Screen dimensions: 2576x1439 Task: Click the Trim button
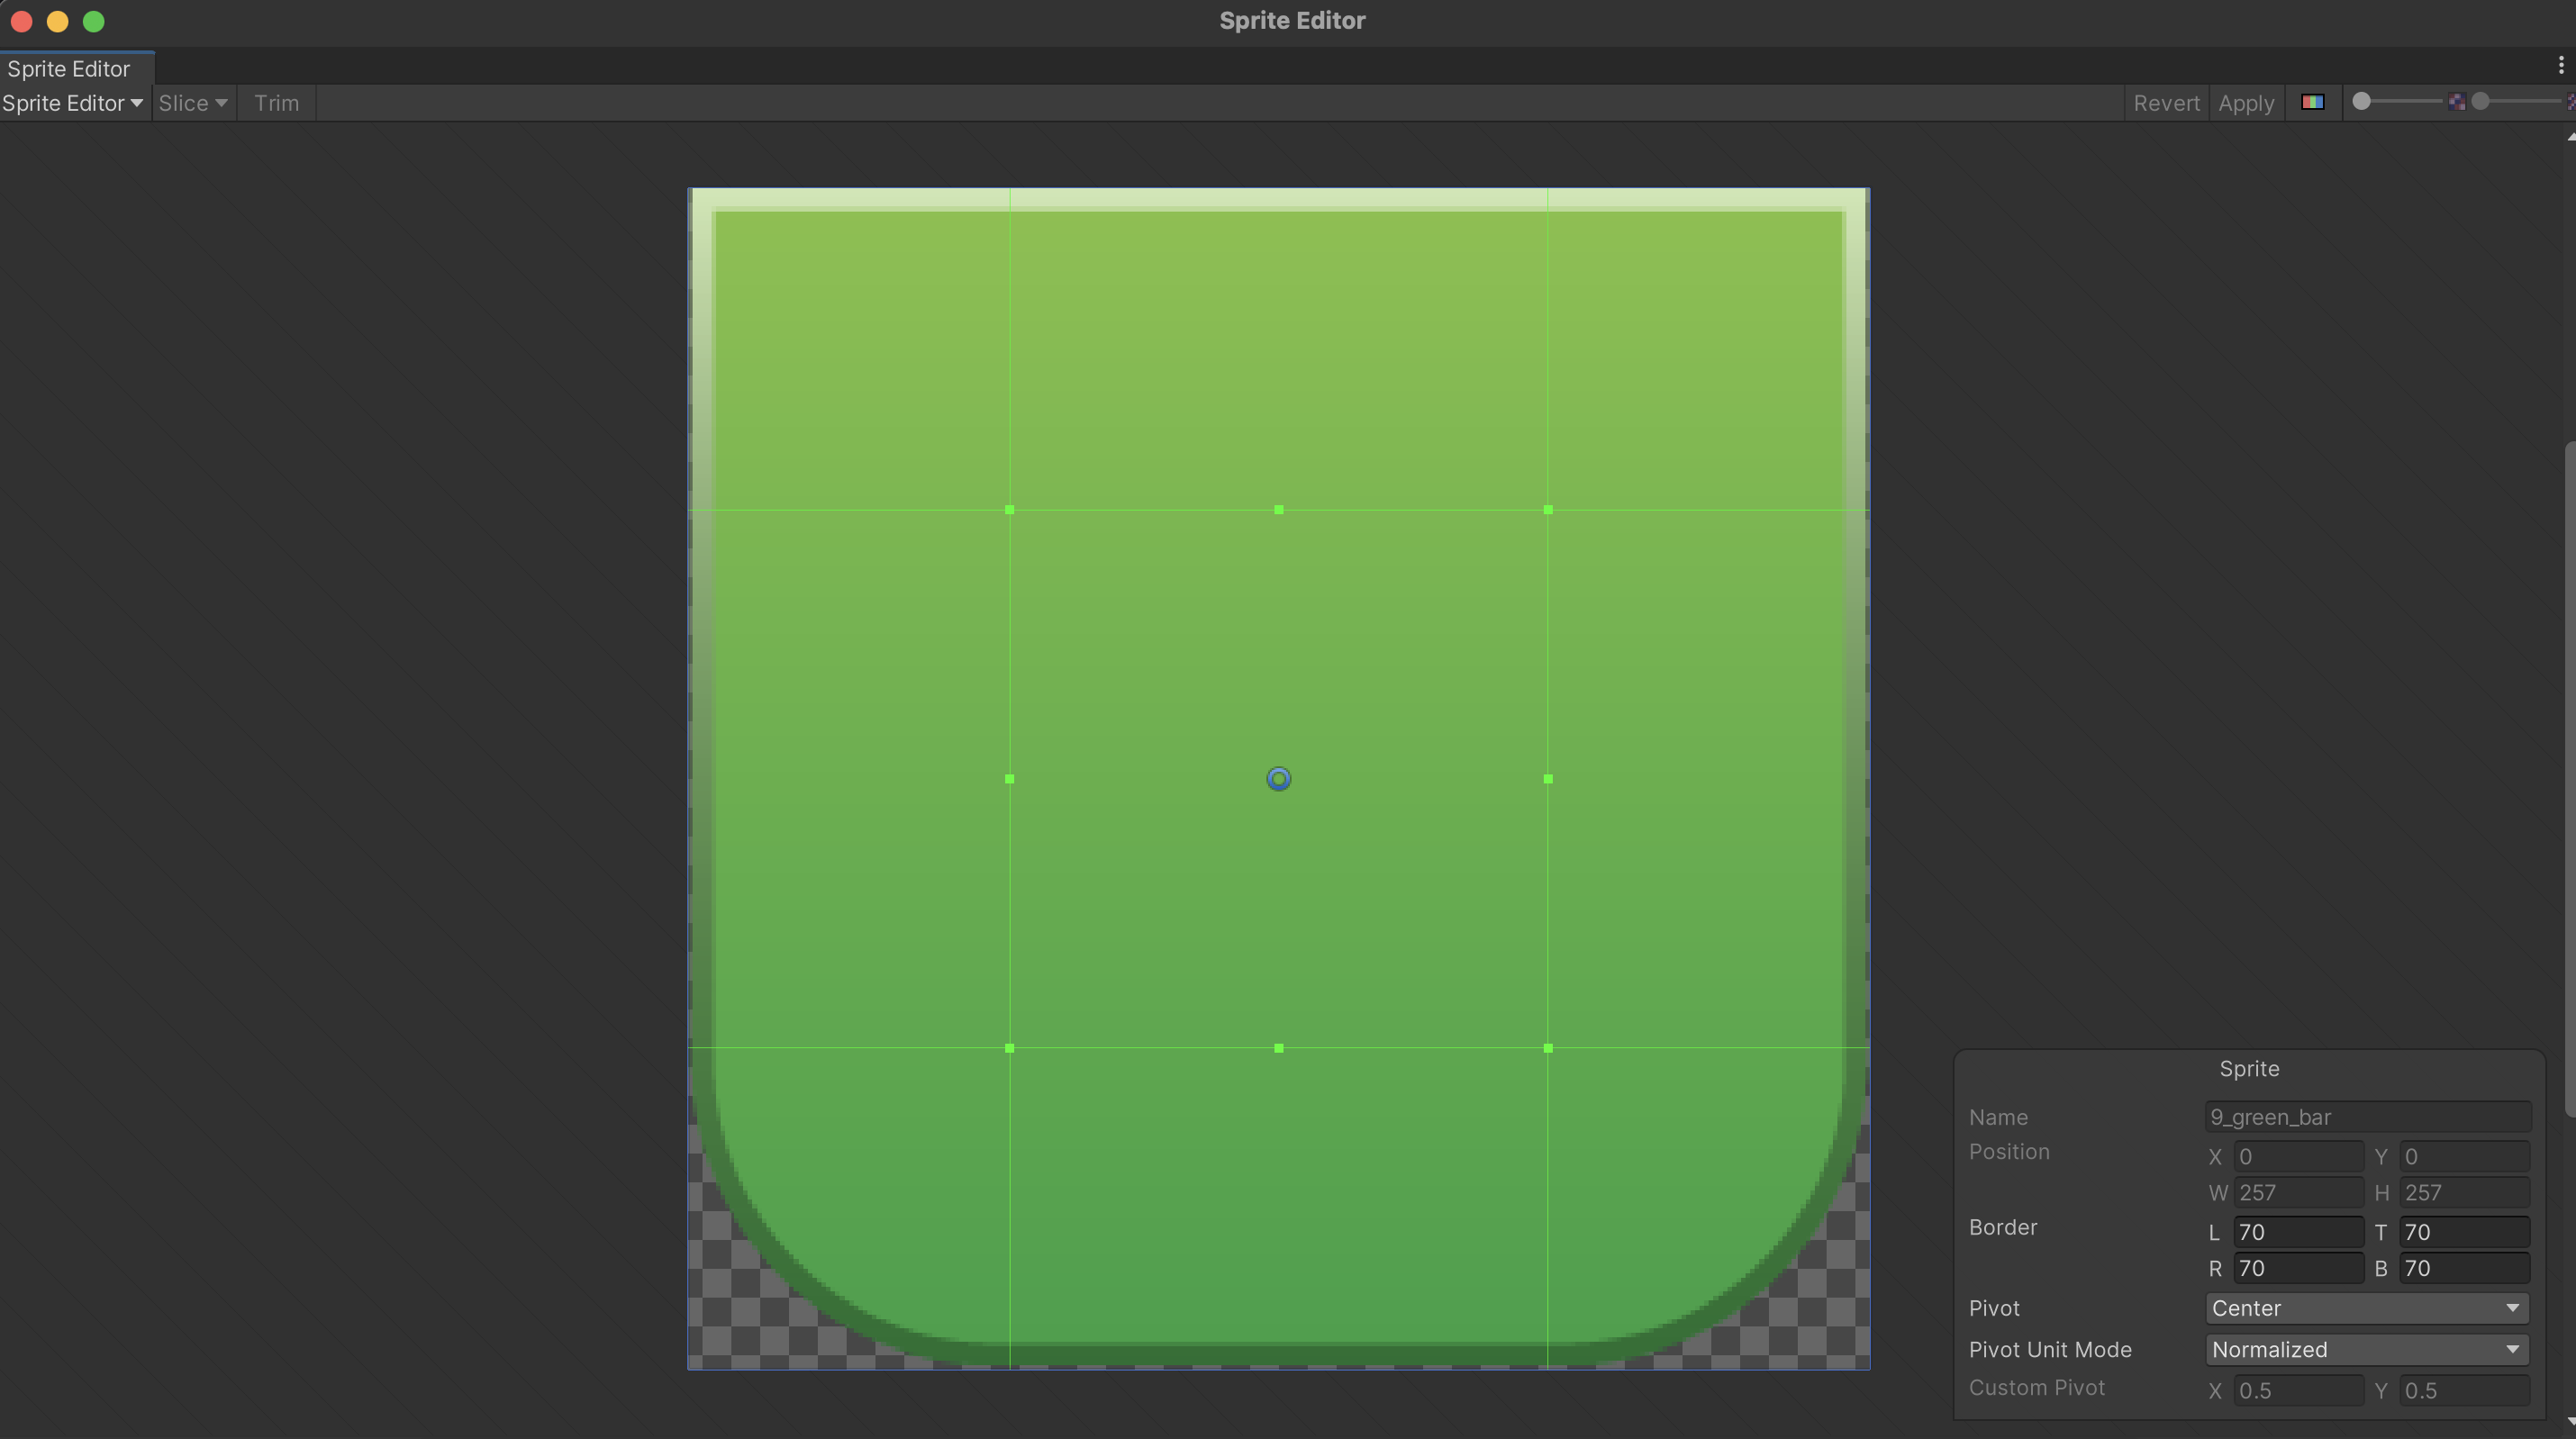click(x=276, y=102)
